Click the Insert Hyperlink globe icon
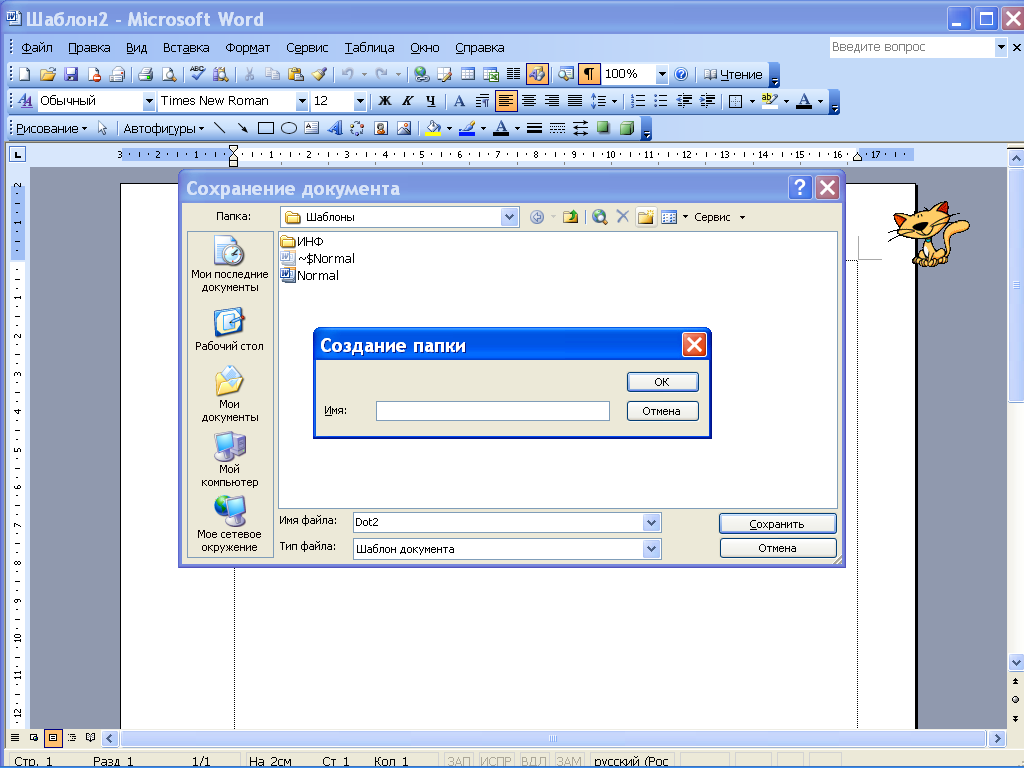The width and height of the screenshot is (1024, 768). click(421, 74)
